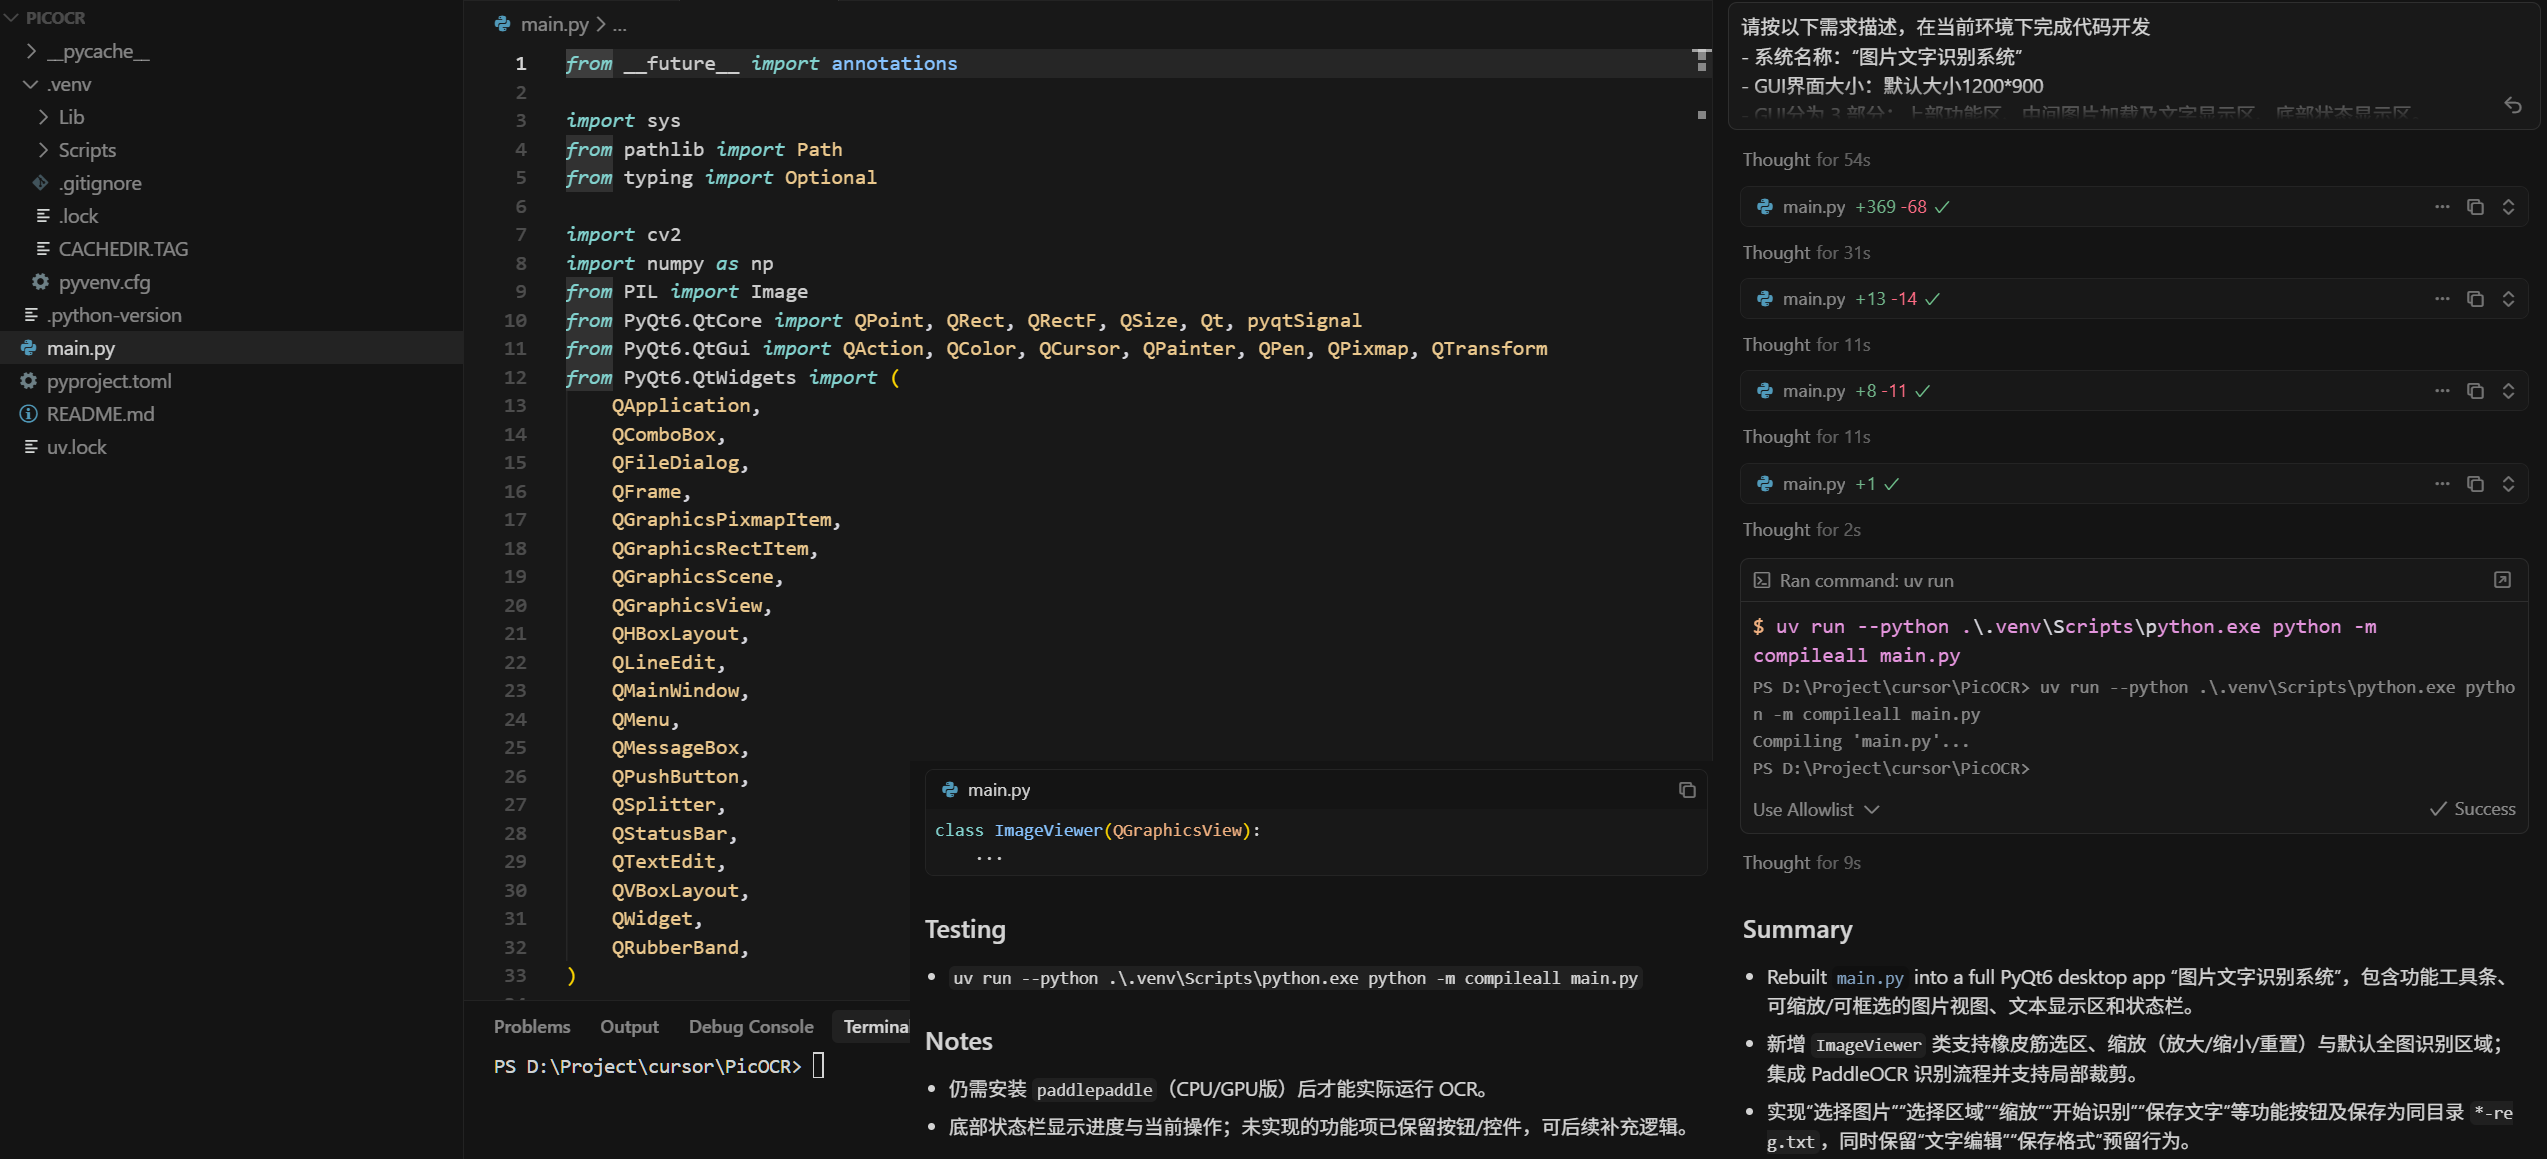Click the +13 -14 diff copy icon
The height and width of the screenshot is (1159, 2547).
pos(2475,299)
